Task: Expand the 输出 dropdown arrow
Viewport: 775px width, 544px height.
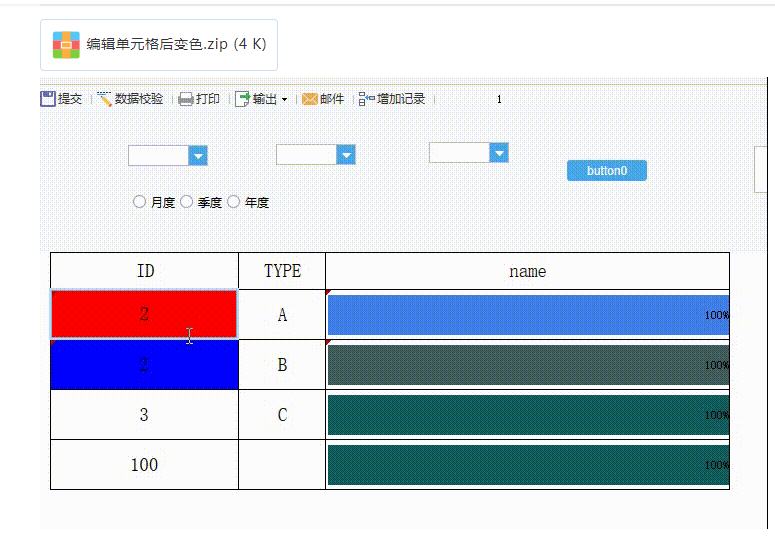Action: click(284, 99)
